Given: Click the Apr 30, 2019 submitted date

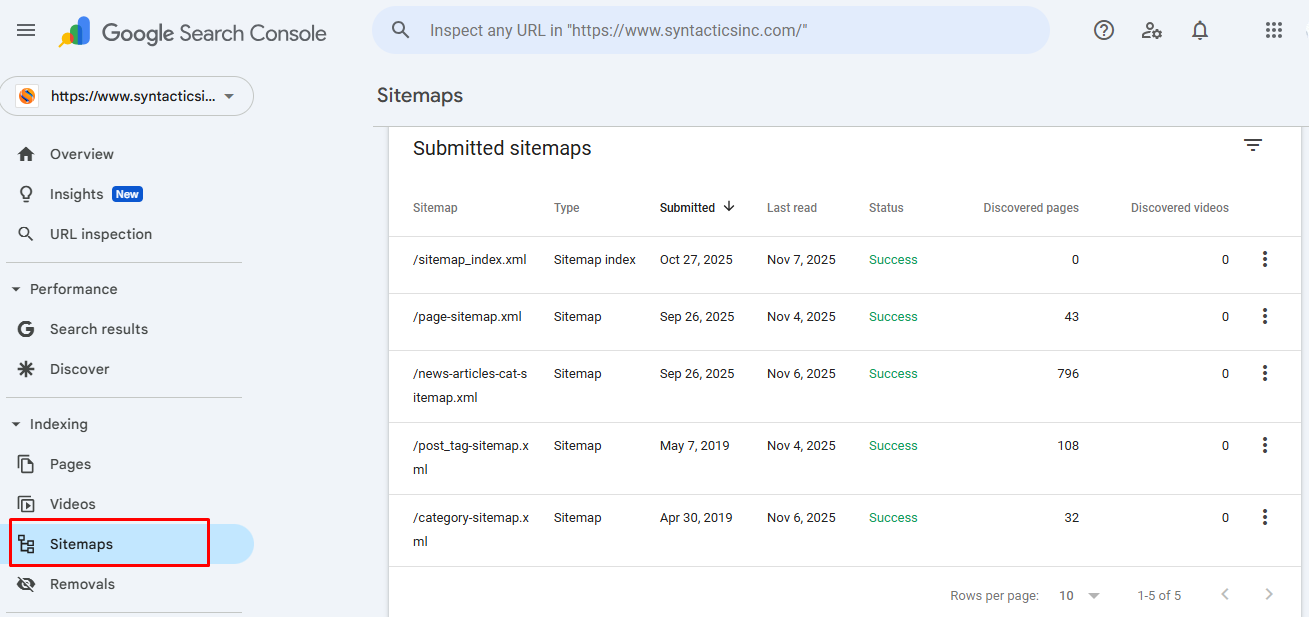Looking at the screenshot, I should click(x=696, y=517).
